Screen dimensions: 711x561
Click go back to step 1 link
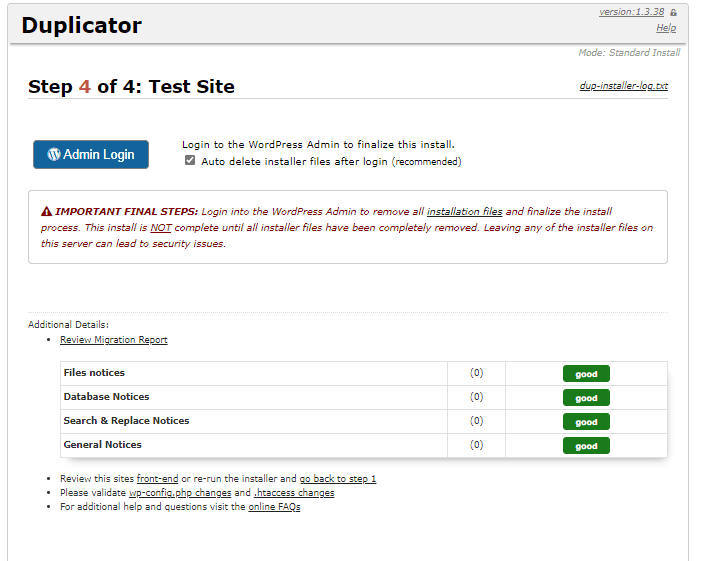click(x=337, y=478)
